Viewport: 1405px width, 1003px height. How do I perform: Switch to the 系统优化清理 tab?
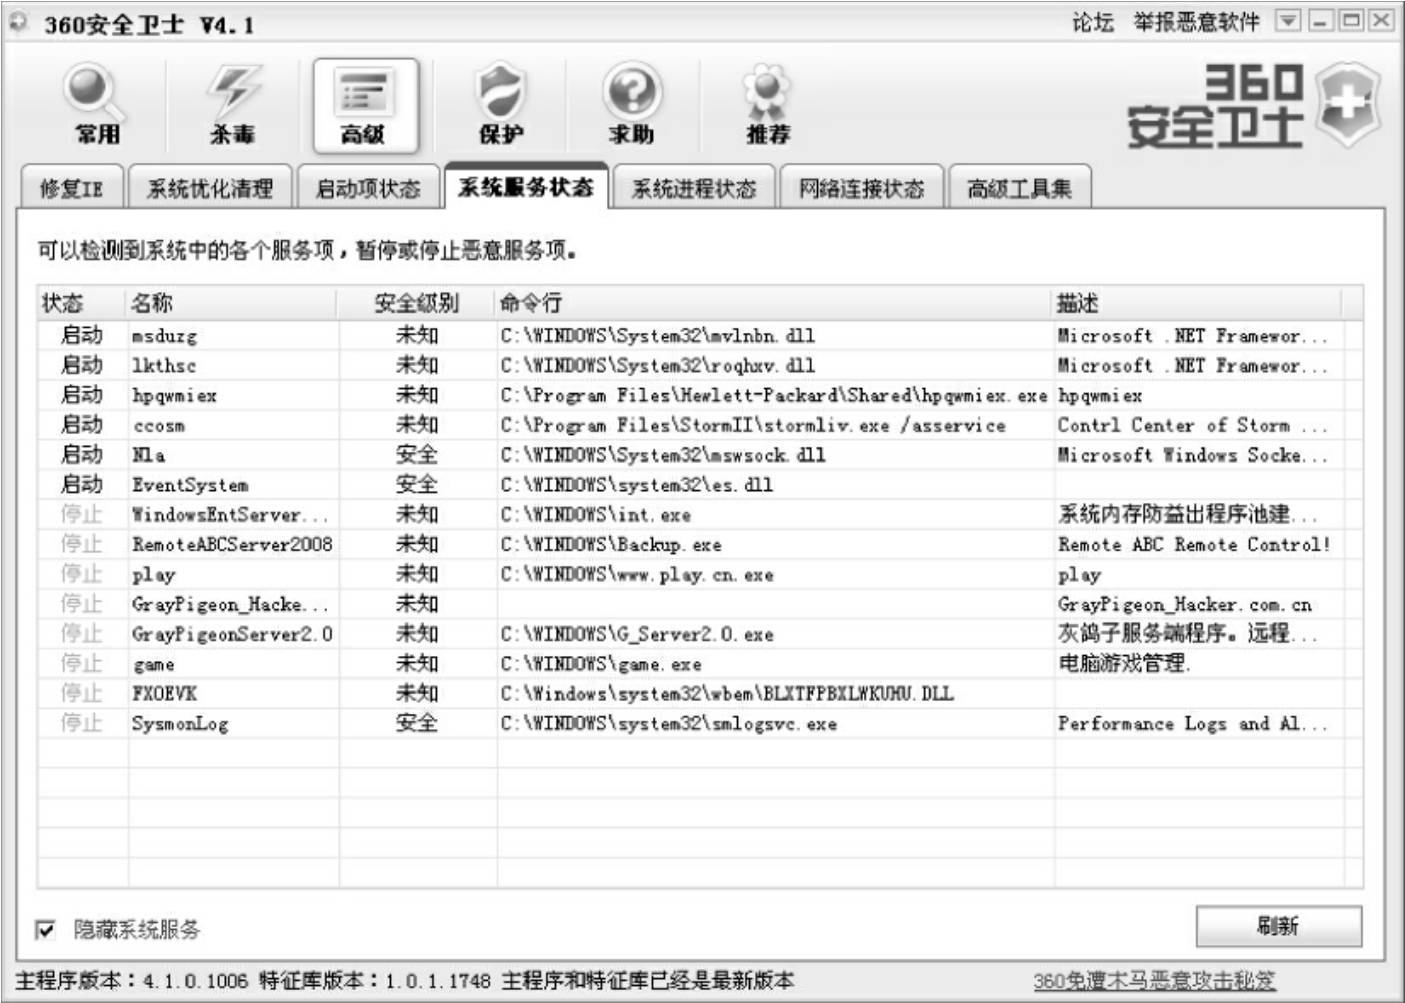[210, 187]
